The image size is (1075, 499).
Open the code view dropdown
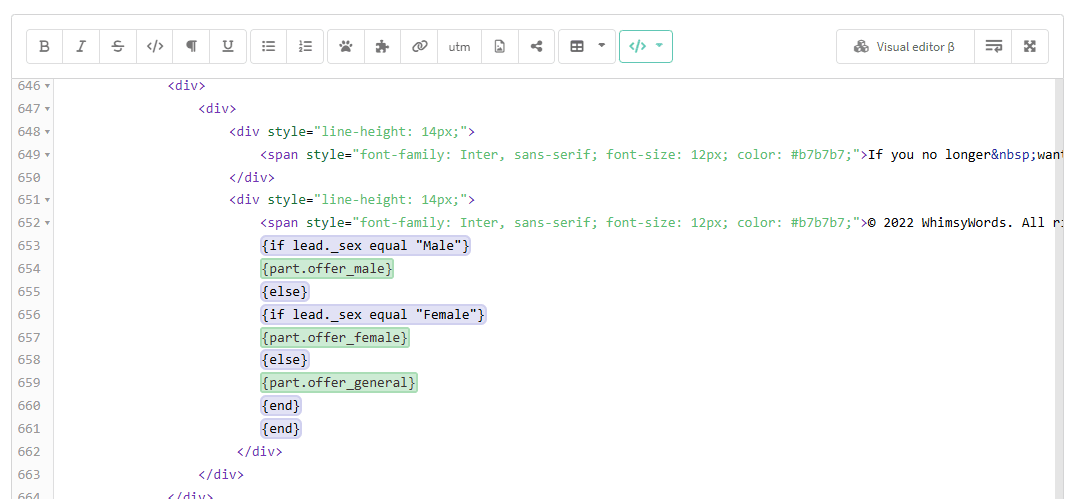coord(646,47)
